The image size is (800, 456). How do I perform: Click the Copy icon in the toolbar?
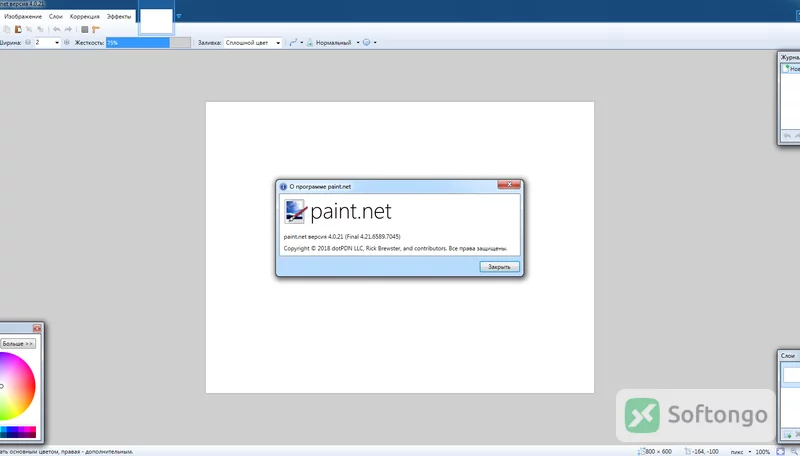pyautogui.click(x=6, y=30)
